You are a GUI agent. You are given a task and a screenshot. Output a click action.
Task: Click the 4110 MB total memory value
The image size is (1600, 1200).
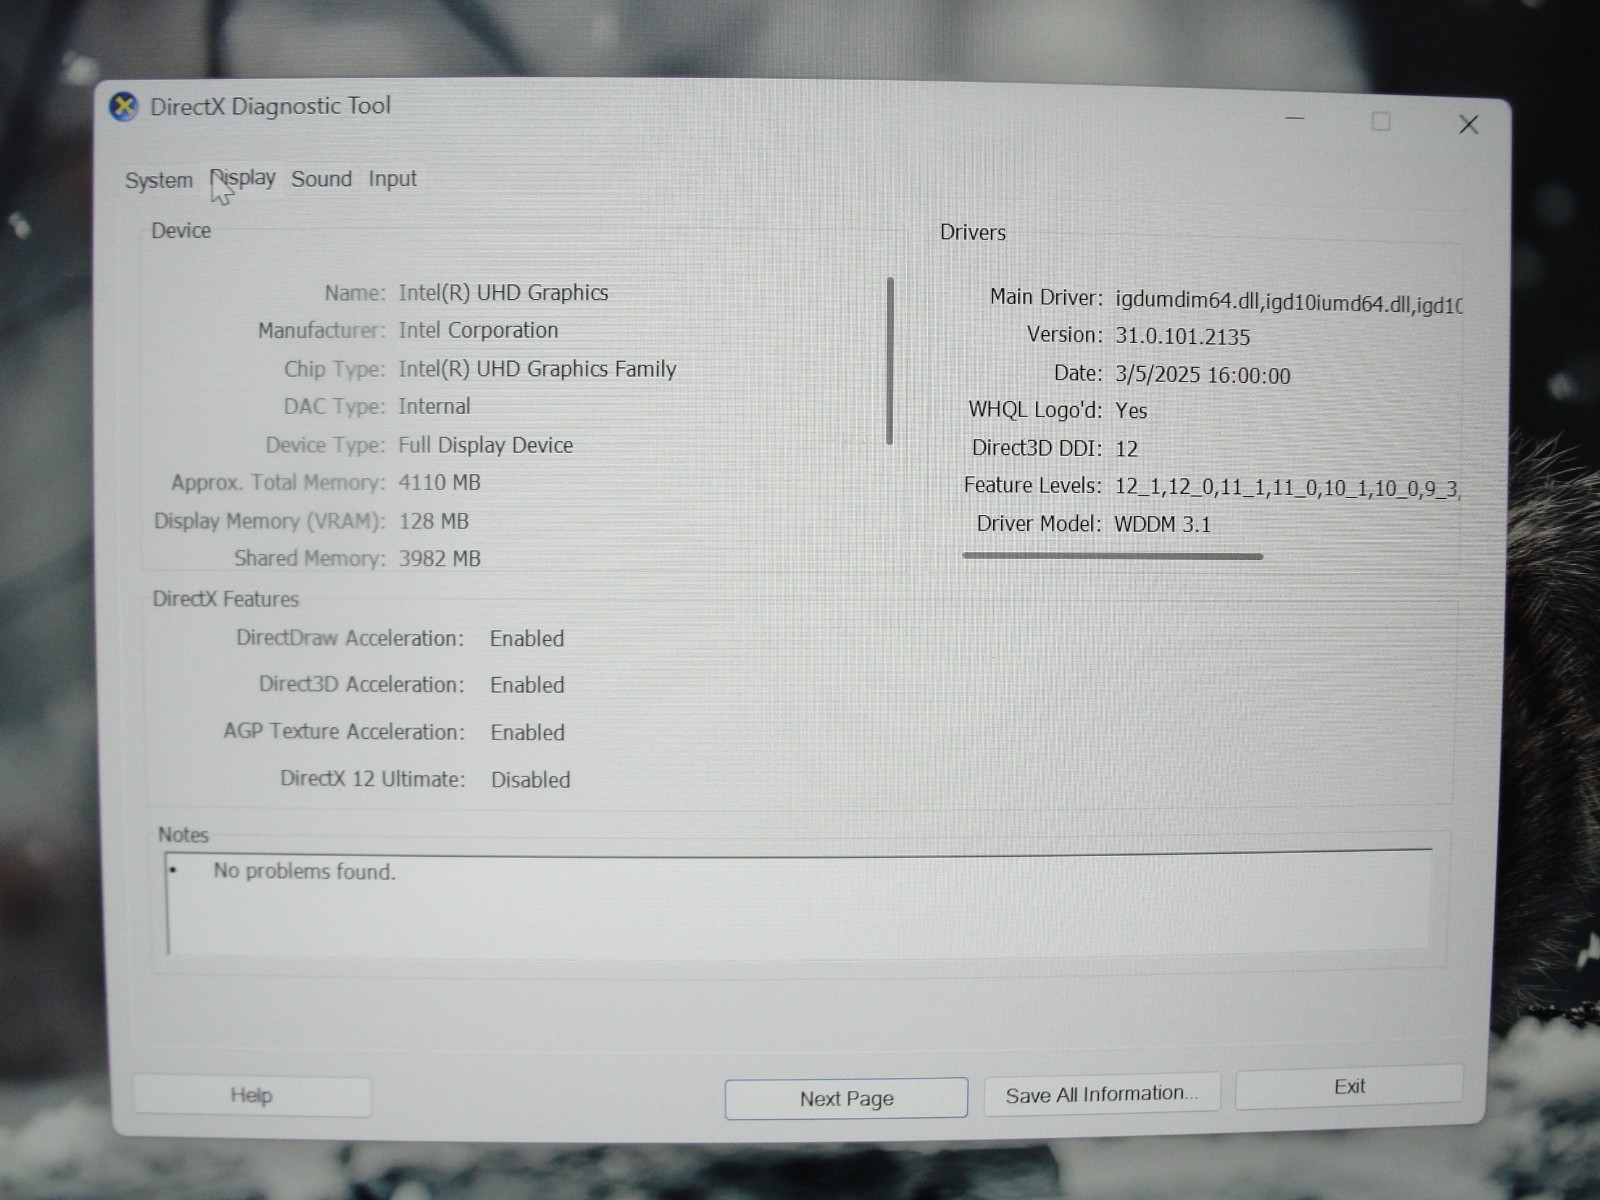439,482
